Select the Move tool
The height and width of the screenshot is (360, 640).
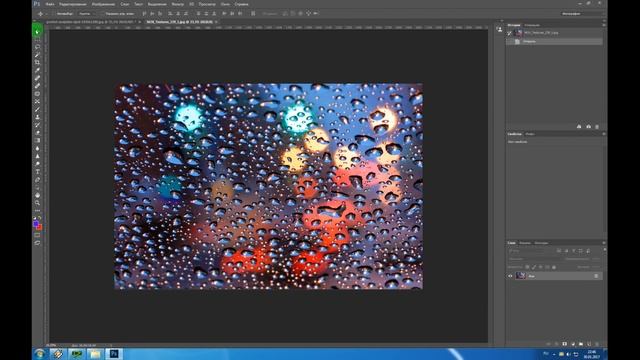(x=37, y=32)
